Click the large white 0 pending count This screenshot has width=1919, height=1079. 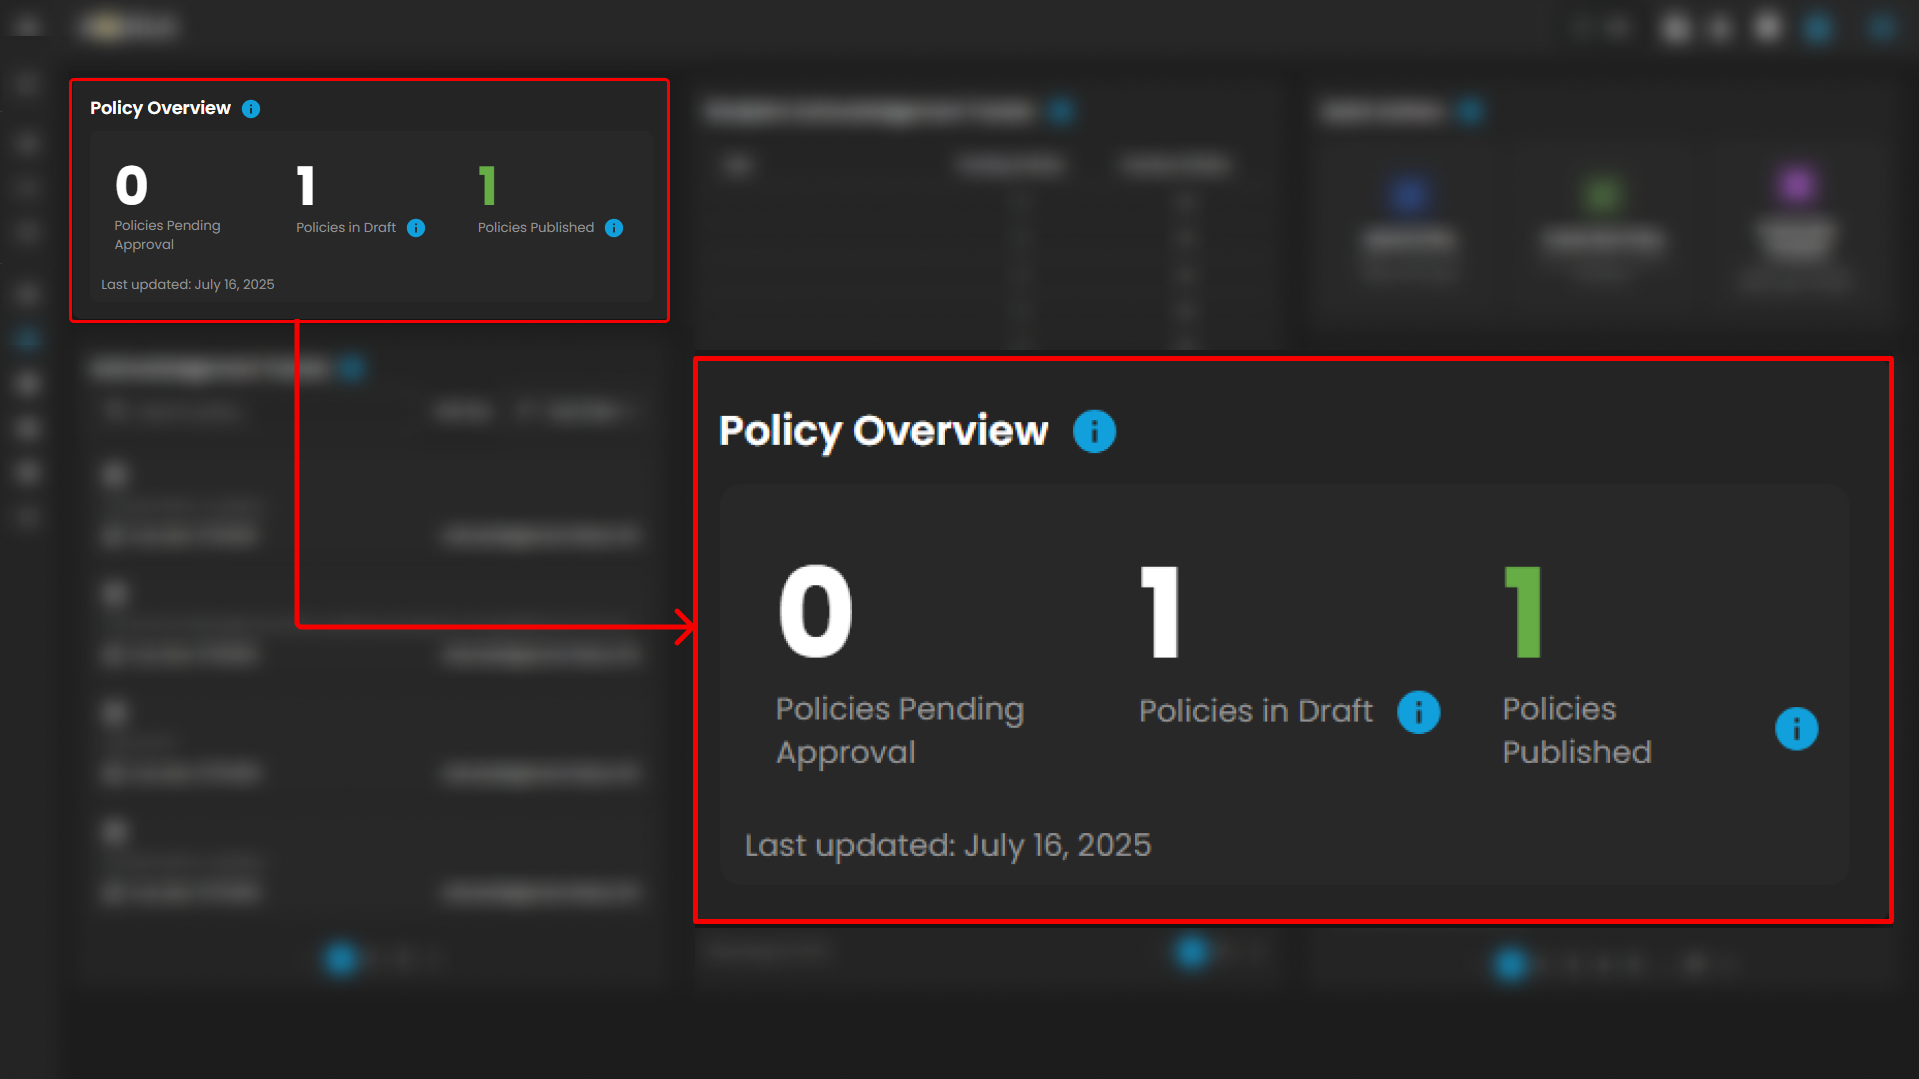816,611
